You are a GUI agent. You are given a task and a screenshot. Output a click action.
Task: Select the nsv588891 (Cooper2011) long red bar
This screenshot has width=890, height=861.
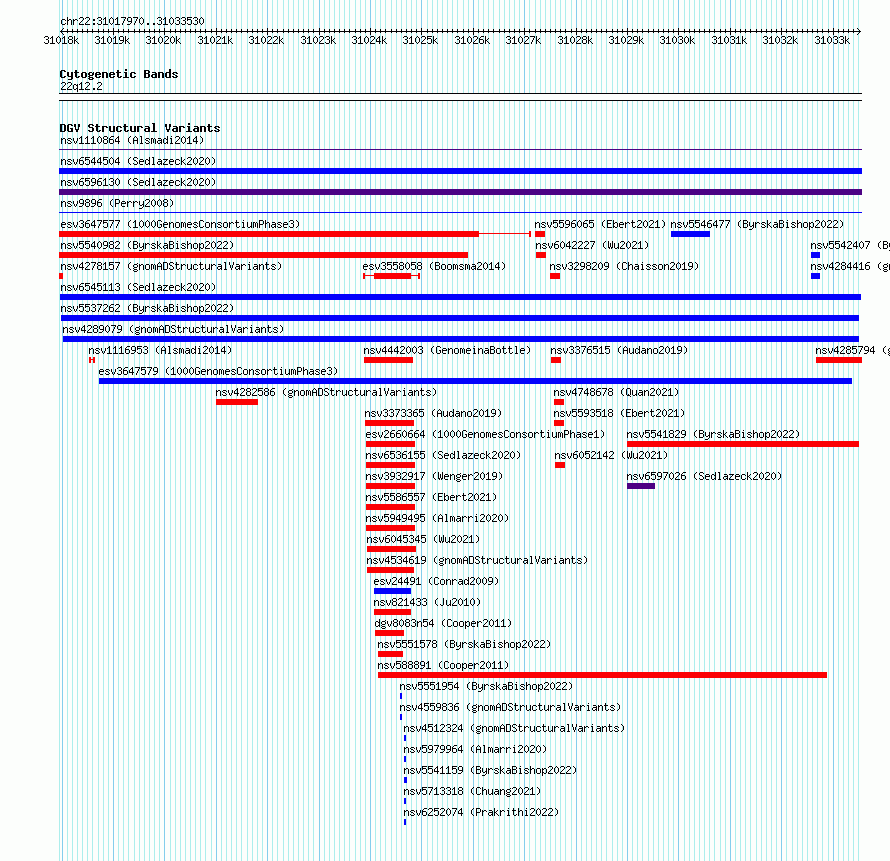[x=602, y=675]
